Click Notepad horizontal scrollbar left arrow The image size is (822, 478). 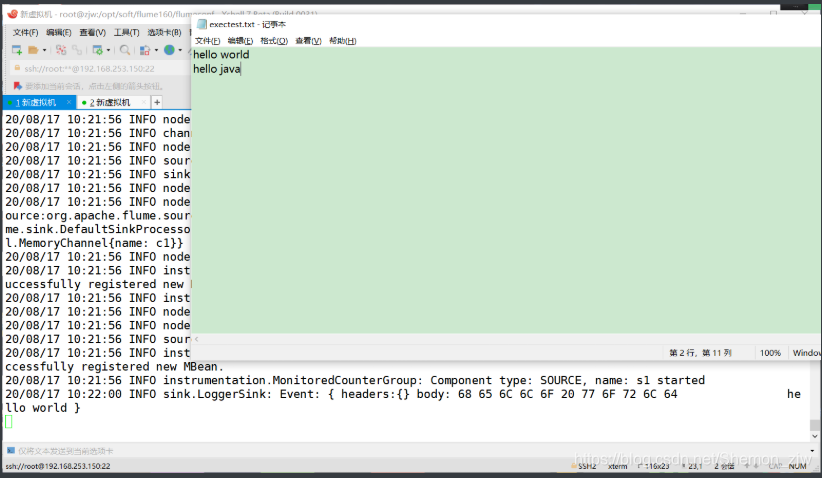tap(197, 339)
